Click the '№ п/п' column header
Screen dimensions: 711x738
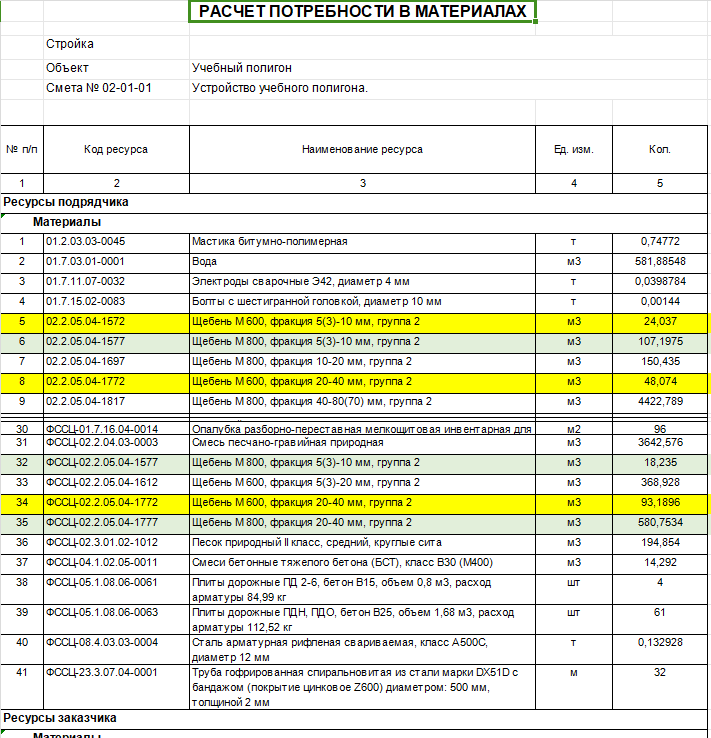[22, 150]
